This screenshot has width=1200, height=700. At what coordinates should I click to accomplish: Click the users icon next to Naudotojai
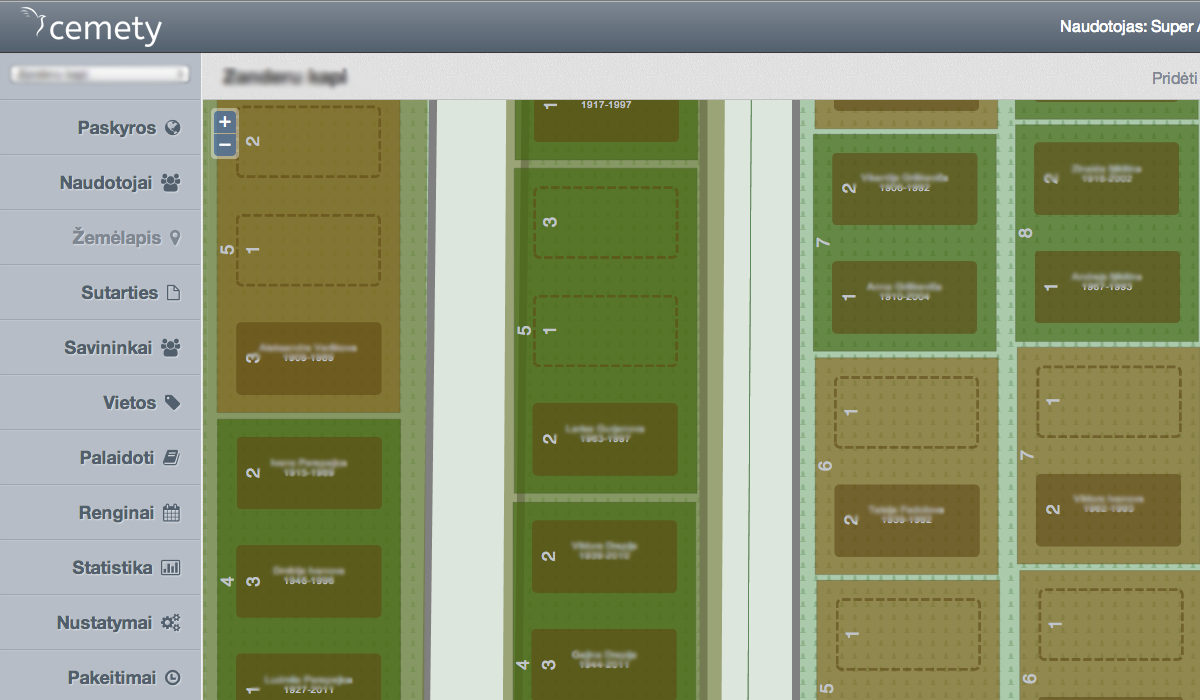(x=170, y=183)
